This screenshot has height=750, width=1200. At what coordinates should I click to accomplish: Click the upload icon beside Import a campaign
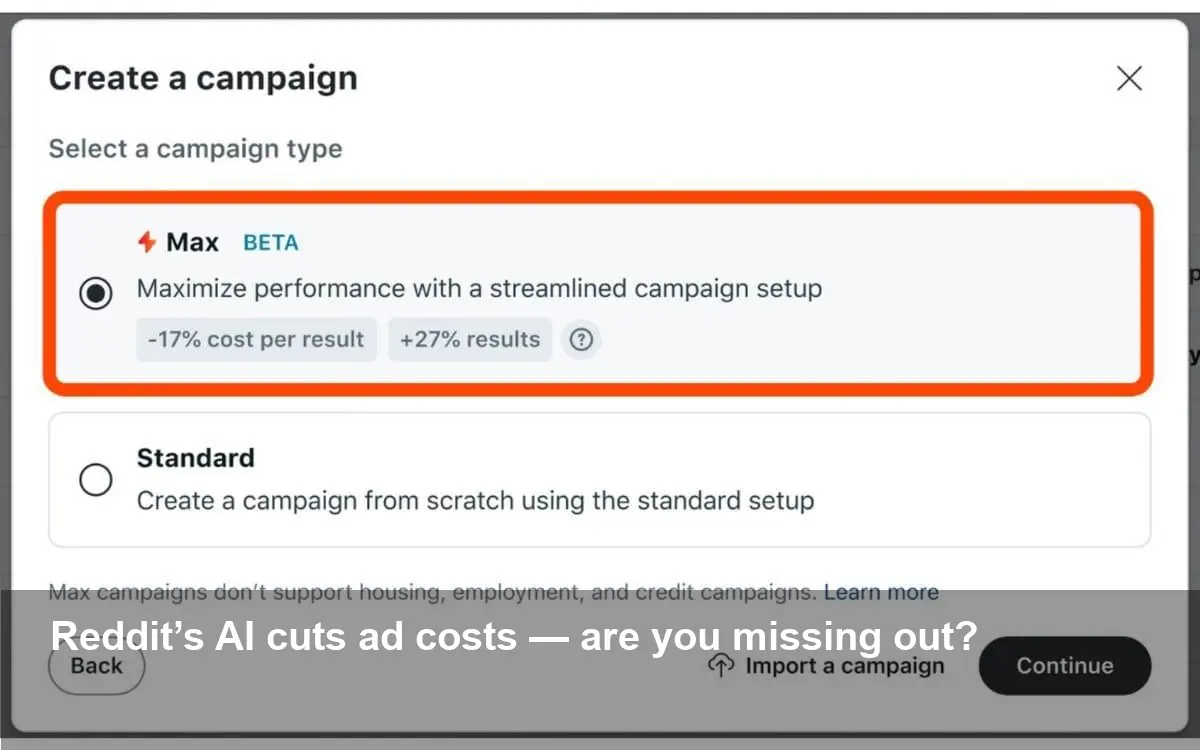point(719,665)
